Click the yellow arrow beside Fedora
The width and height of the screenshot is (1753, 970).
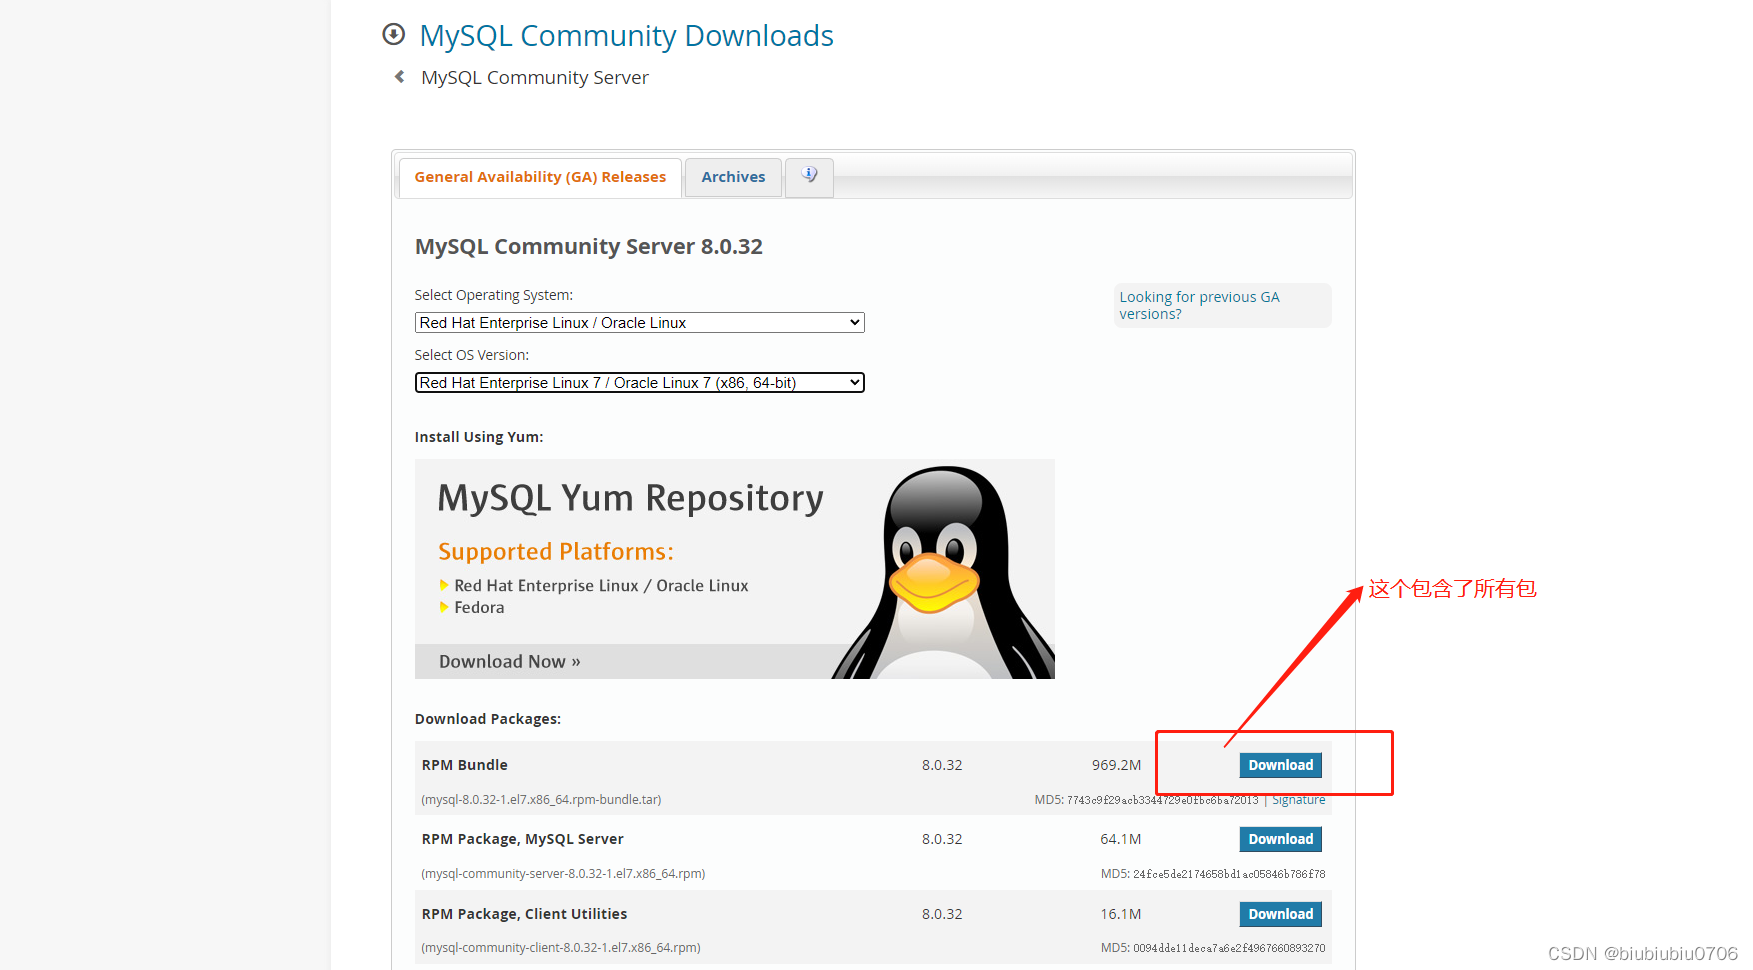[x=444, y=607]
